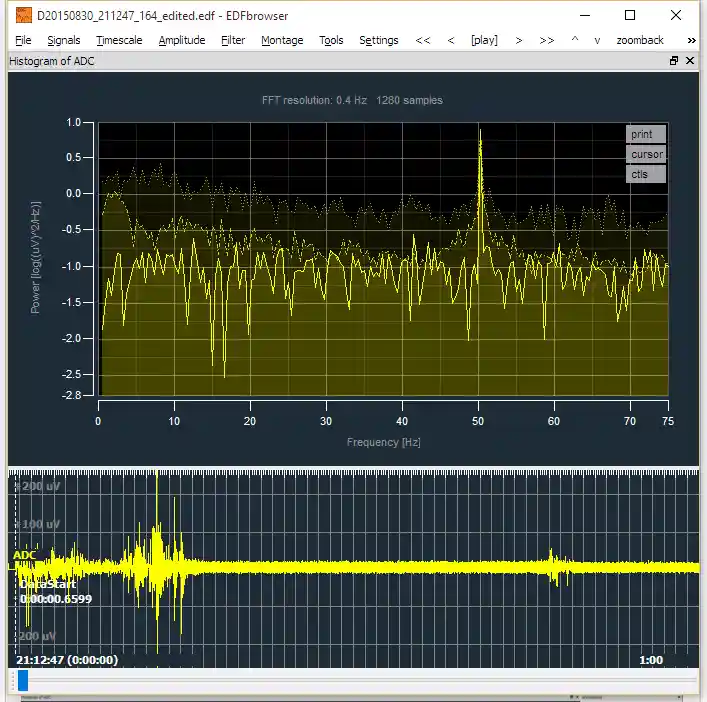Open the Settings menu
The image size is (707, 702).
(x=379, y=40)
